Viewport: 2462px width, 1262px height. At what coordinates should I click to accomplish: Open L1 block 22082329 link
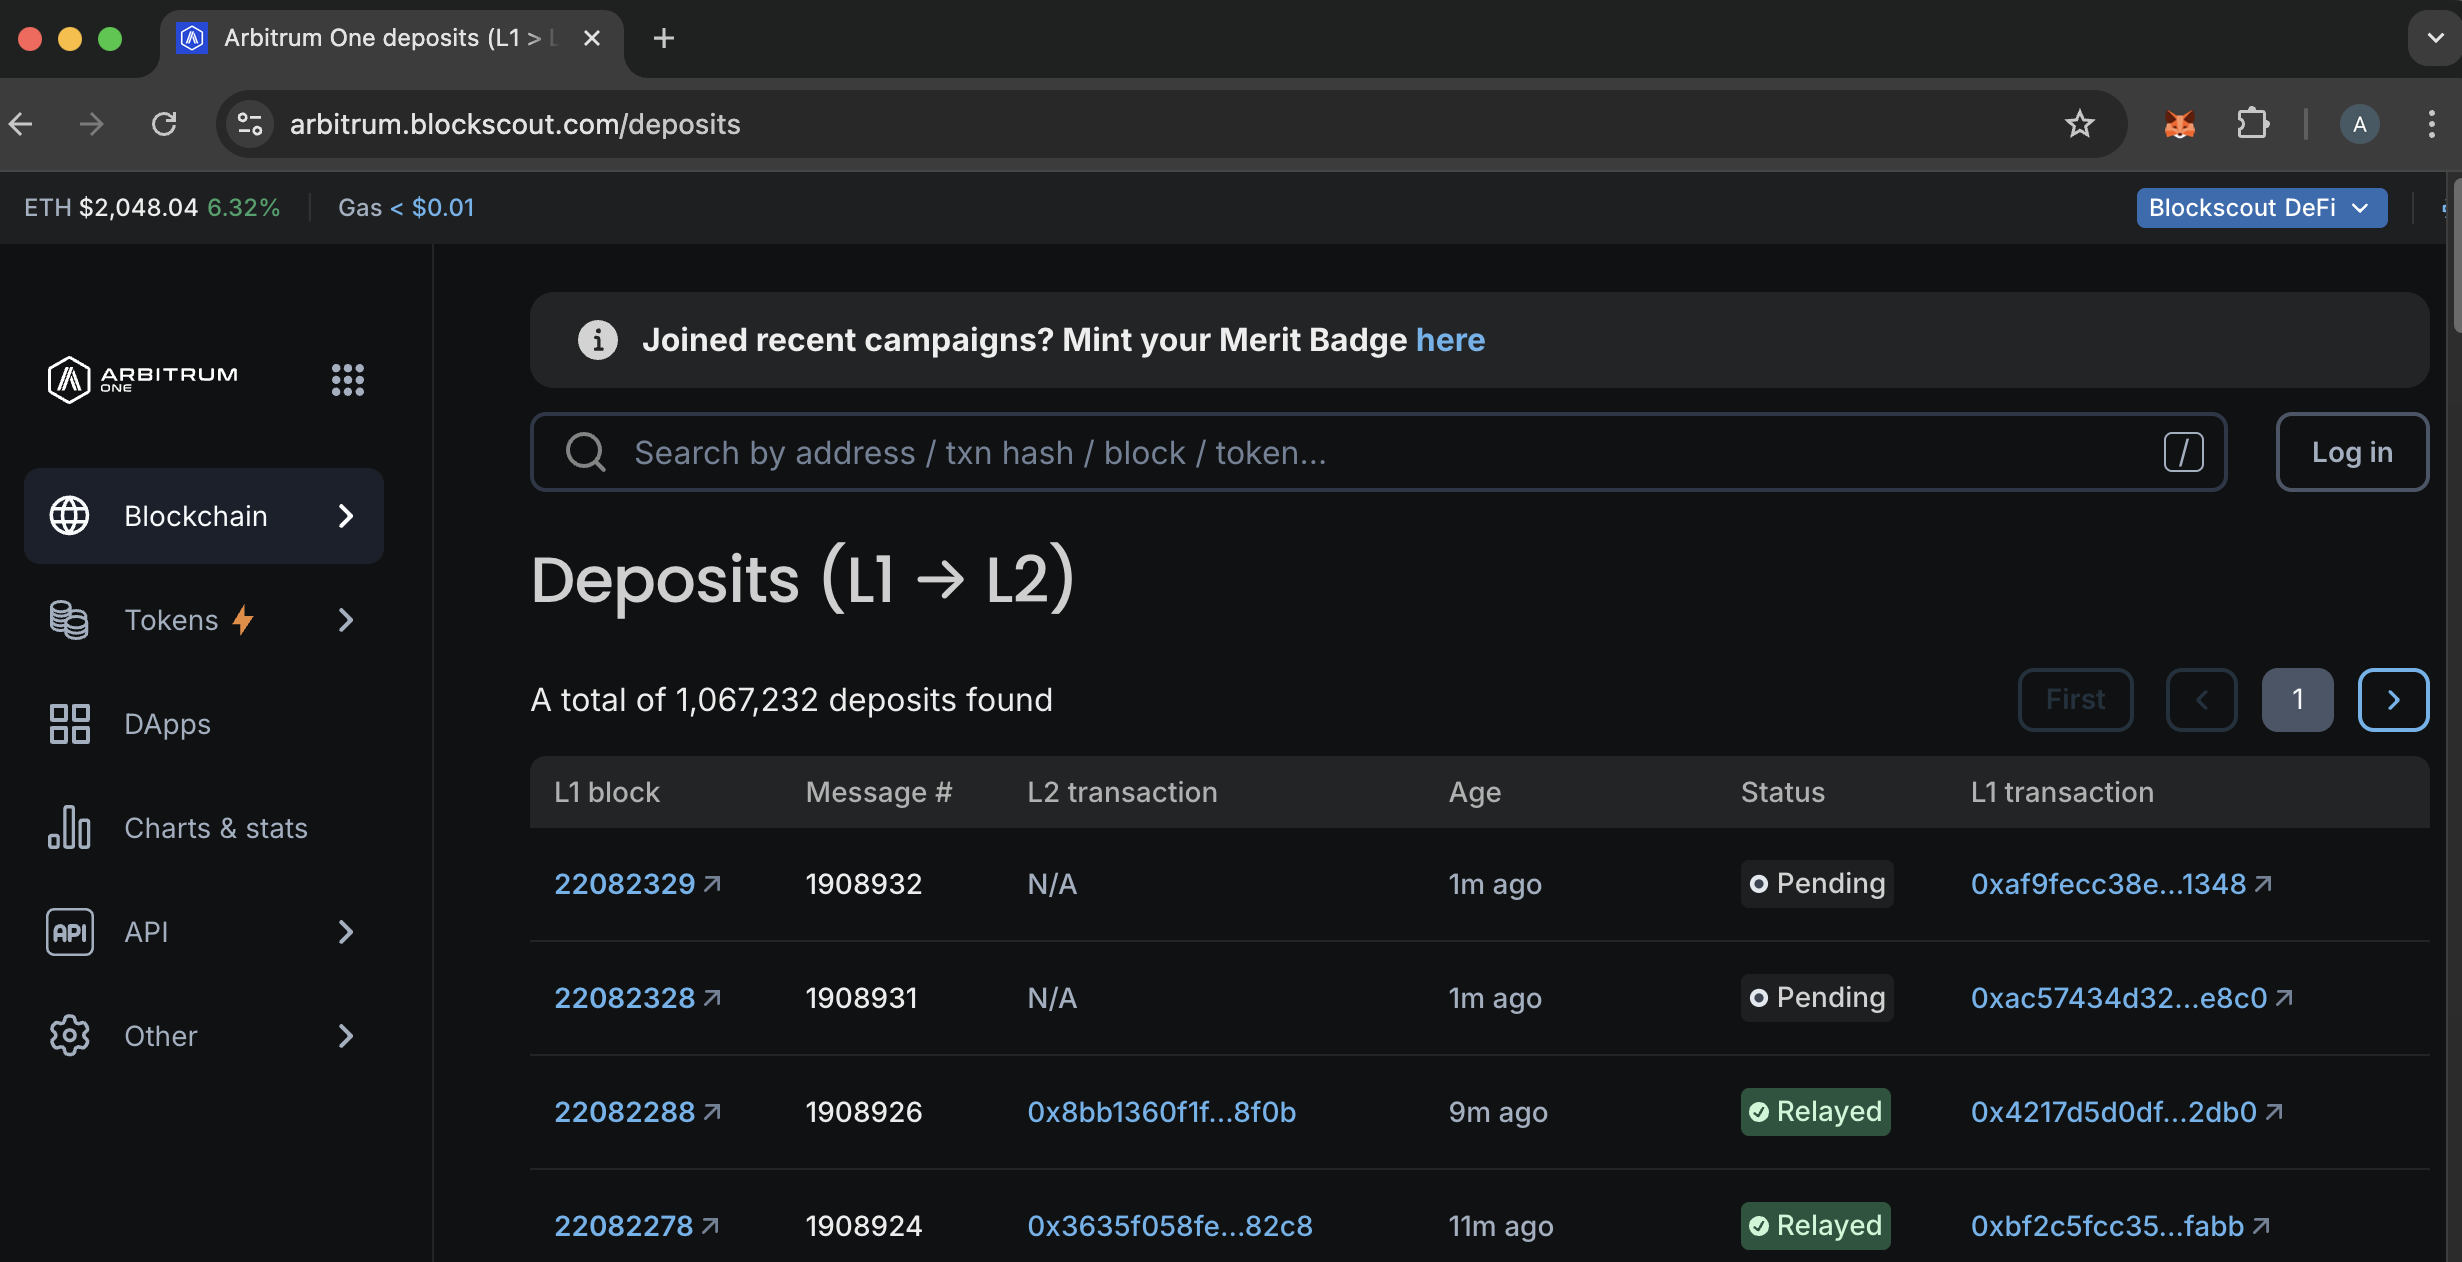click(625, 884)
